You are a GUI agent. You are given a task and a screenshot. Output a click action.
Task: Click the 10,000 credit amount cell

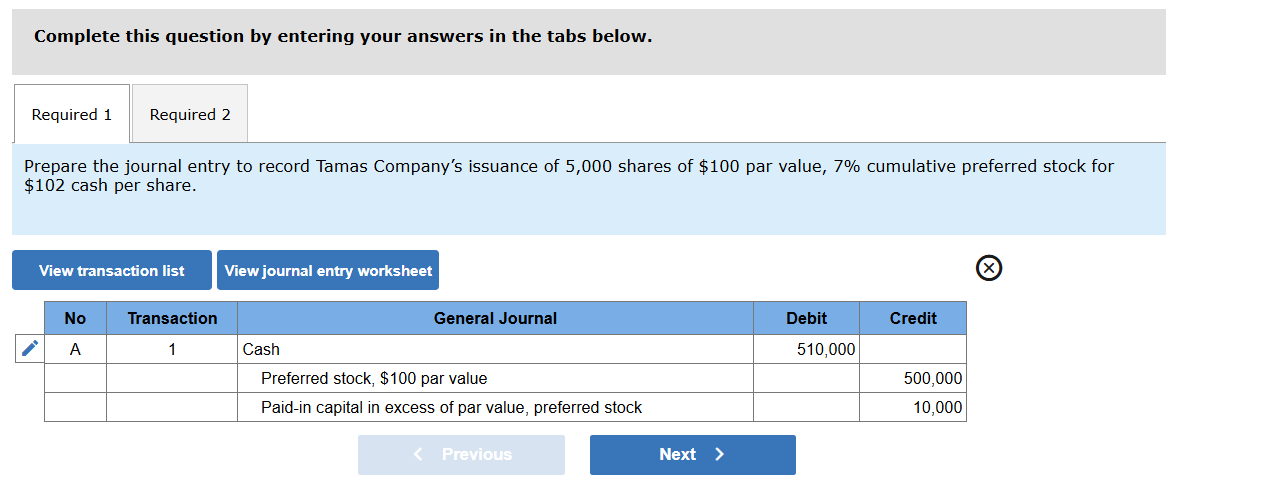913,407
